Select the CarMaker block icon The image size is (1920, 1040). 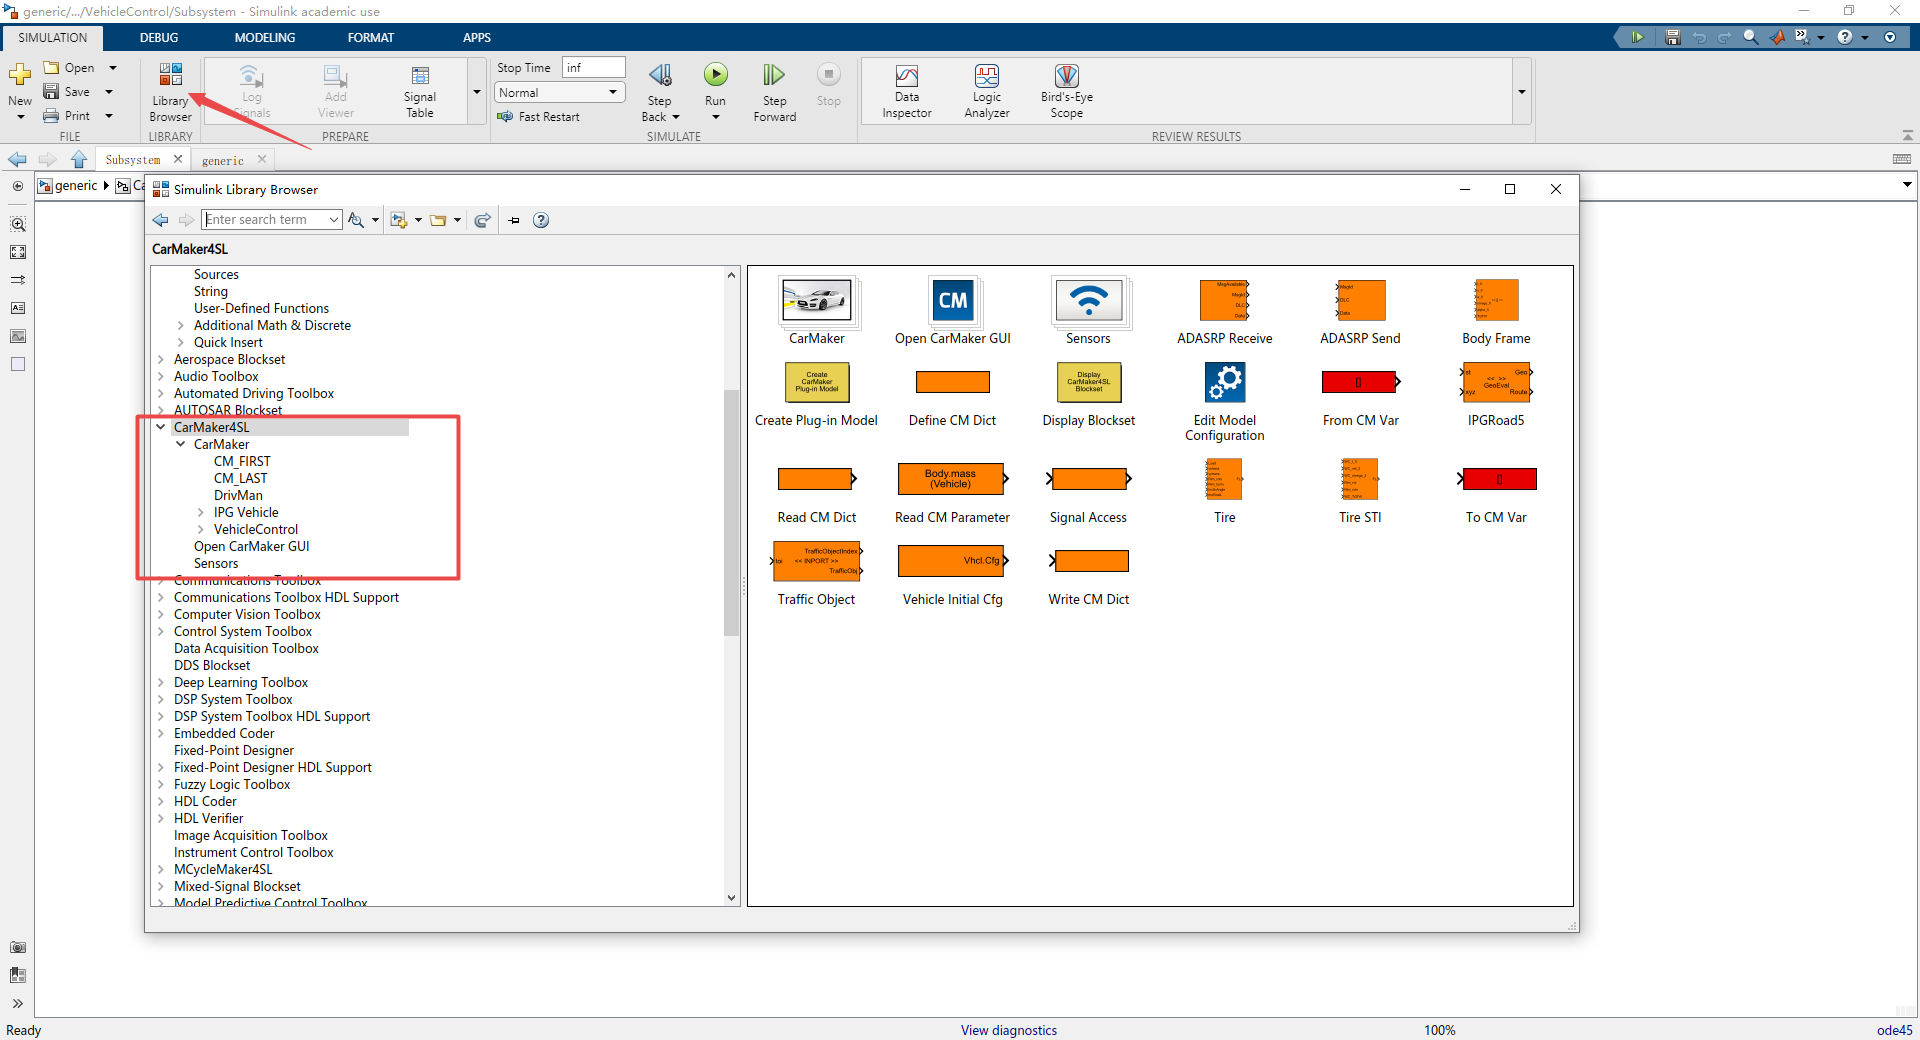click(x=817, y=301)
